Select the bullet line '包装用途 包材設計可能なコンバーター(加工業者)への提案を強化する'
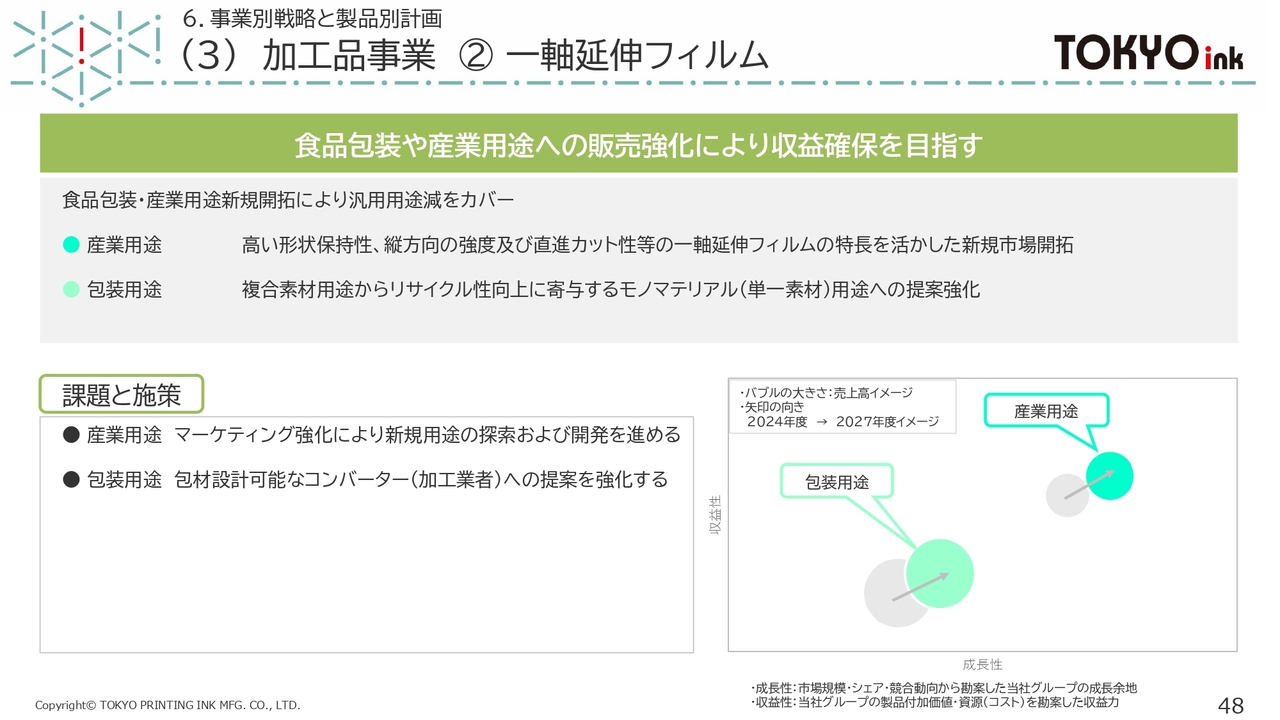The height and width of the screenshot is (720, 1280). pos(365,480)
